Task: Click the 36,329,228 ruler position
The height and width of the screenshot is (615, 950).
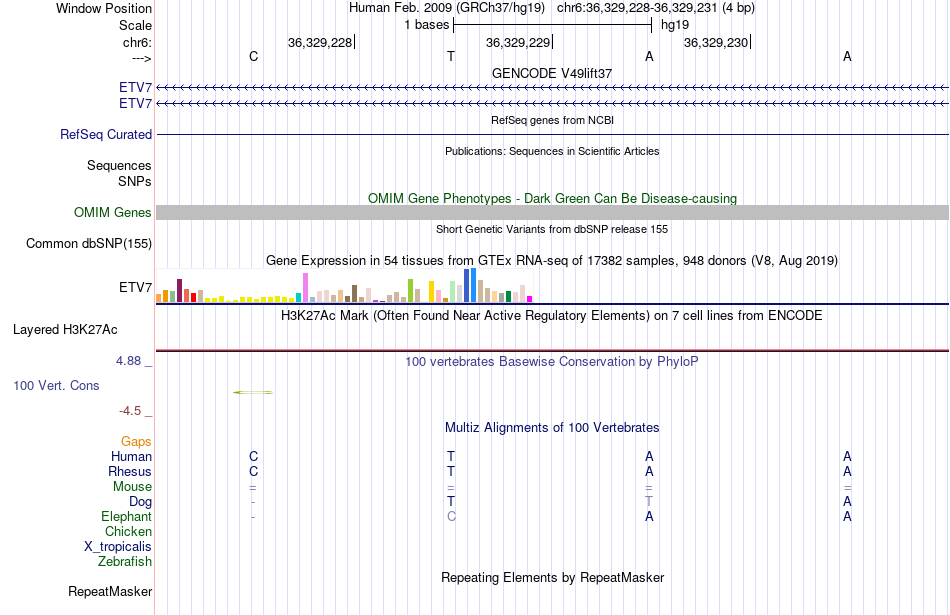Action: pos(320,42)
